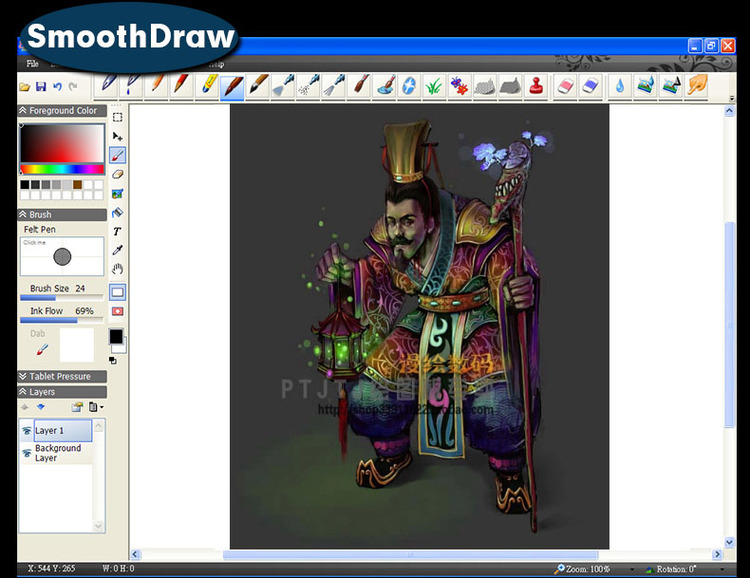Hide Layer 1 using its eye icon
Image resolution: width=750 pixels, height=578 pixels.
[27, 431]
